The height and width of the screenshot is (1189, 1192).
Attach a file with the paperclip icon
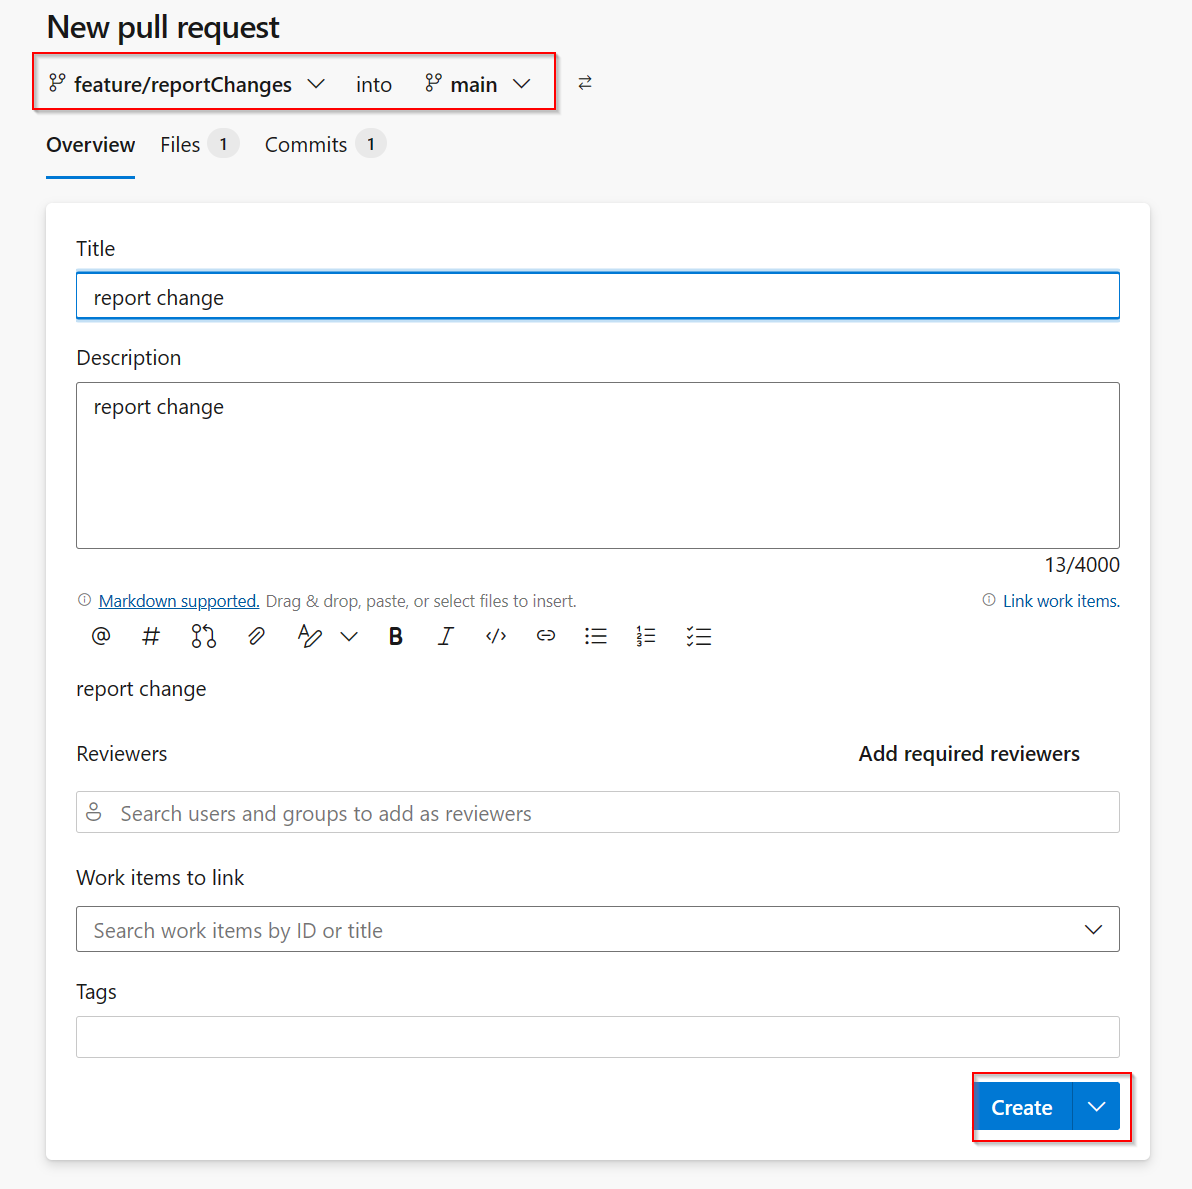click(255, 636)
